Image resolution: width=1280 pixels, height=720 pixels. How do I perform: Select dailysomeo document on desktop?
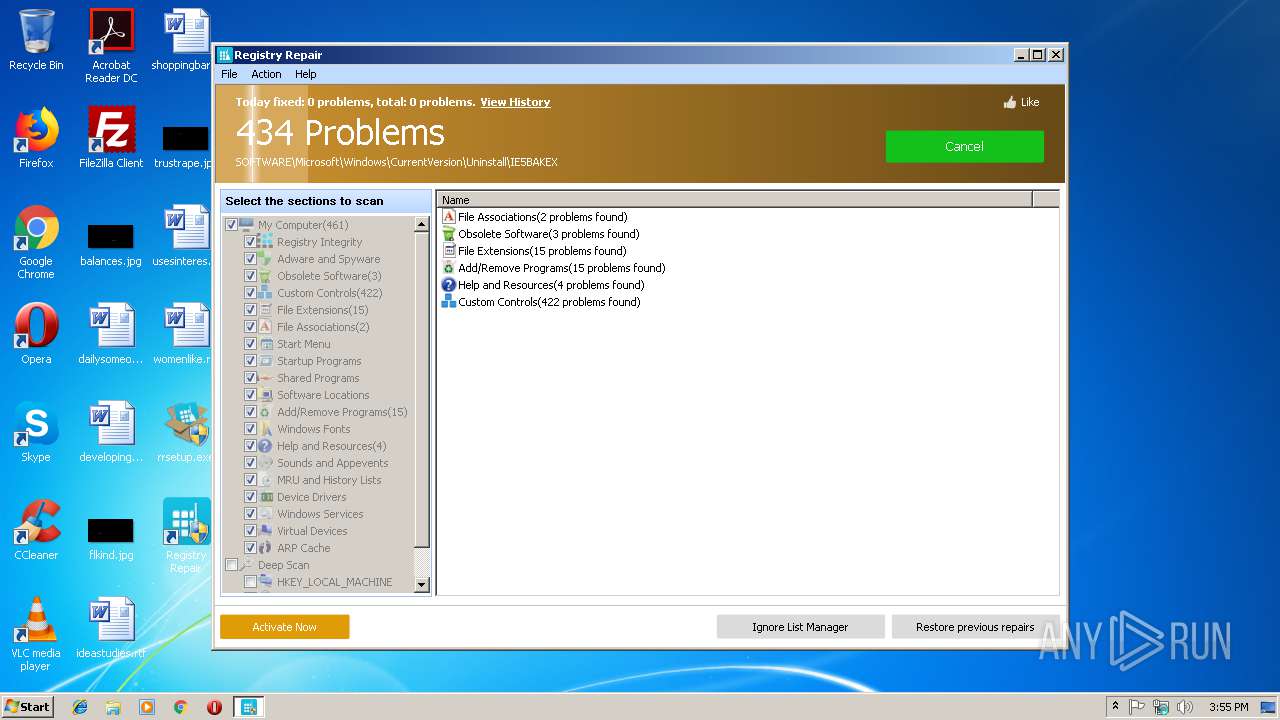(111, 334)
